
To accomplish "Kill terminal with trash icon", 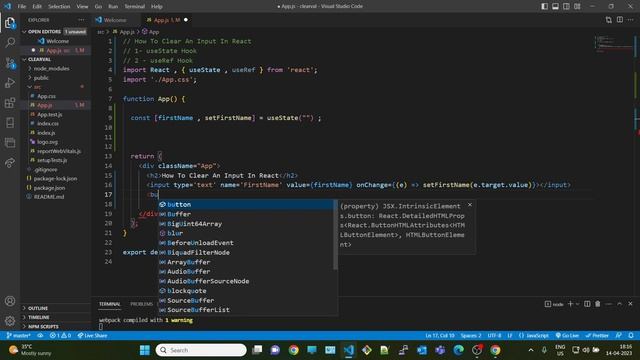I will 598,304.
